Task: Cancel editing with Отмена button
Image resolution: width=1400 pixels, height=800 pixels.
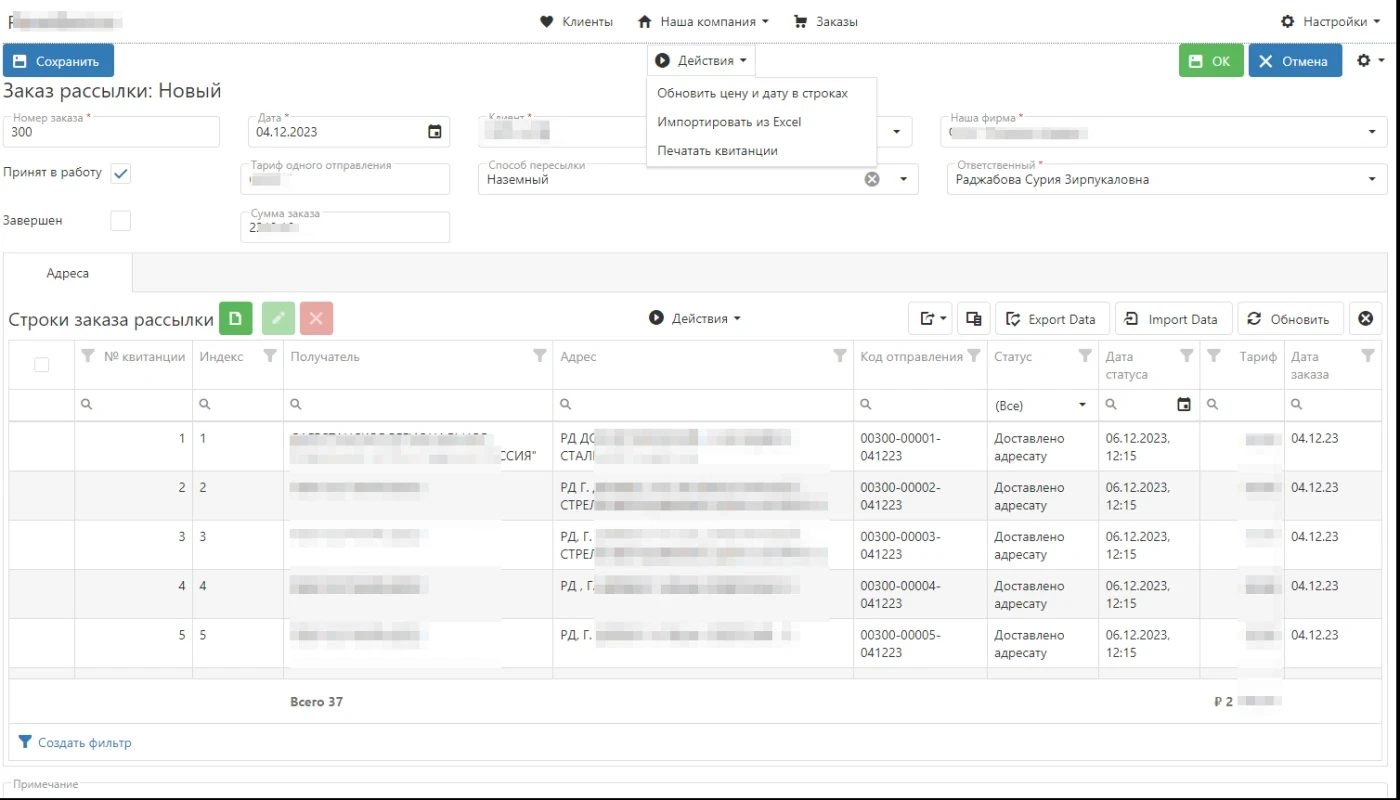Action: 1295,61
